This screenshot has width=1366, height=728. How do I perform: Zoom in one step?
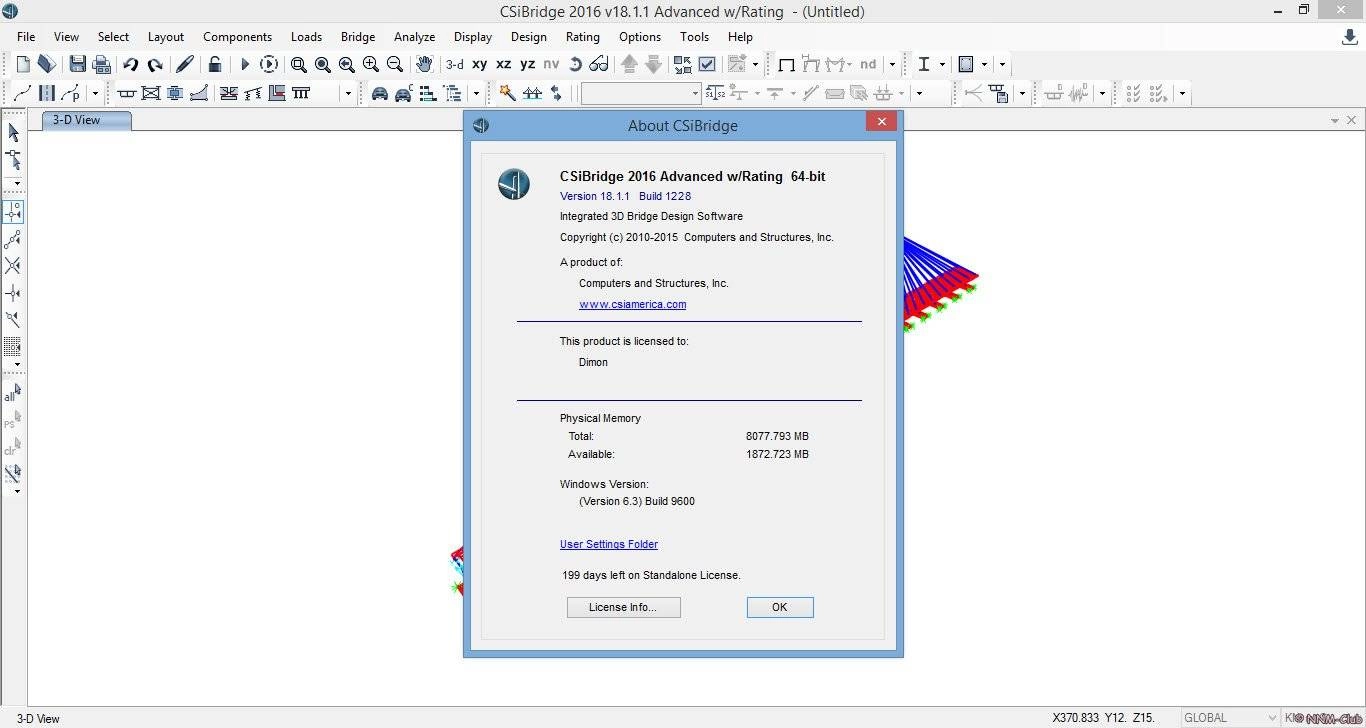point(370,64)
